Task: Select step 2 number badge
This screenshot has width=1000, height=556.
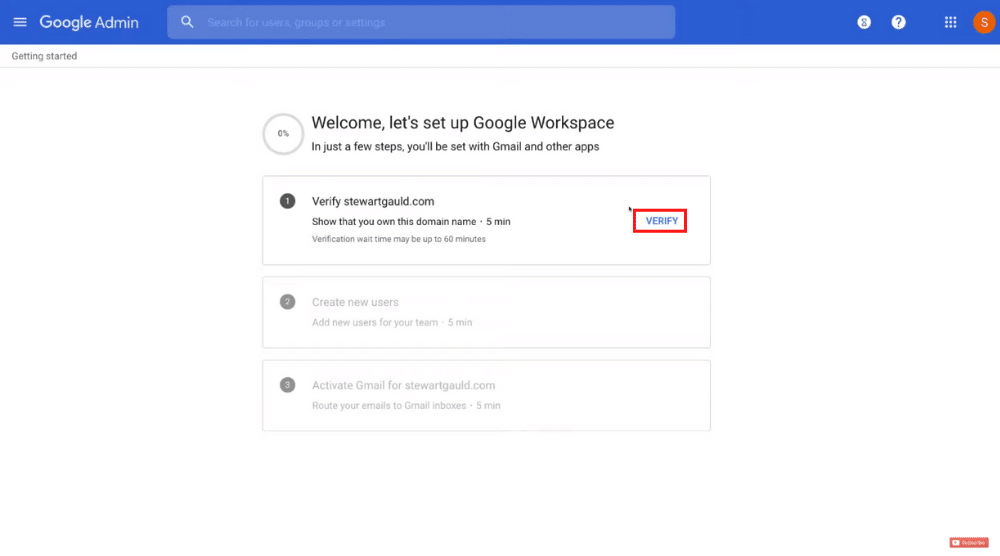Action: 288,302
